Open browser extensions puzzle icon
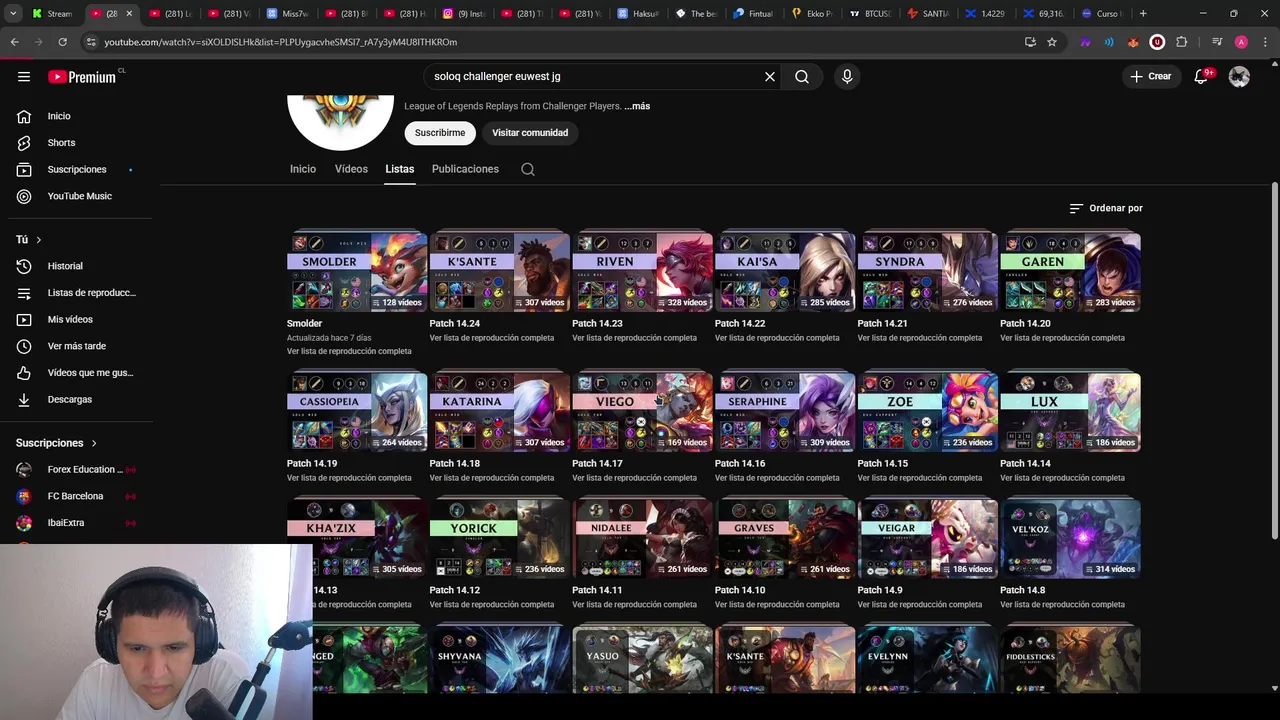This screenshot has height=720, width=1280. (x=1181, y=42)
